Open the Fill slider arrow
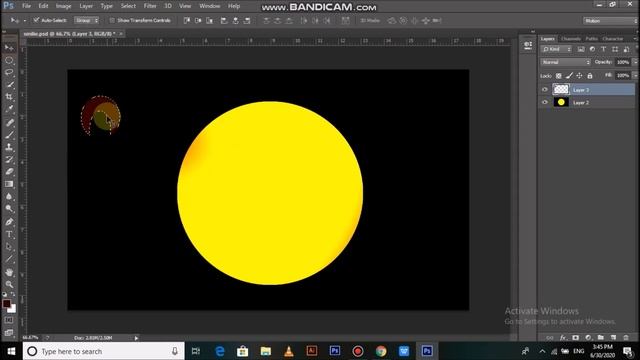The width and height of the screenshot is (640, 360). pyautogui.click(x=635, y=76)
